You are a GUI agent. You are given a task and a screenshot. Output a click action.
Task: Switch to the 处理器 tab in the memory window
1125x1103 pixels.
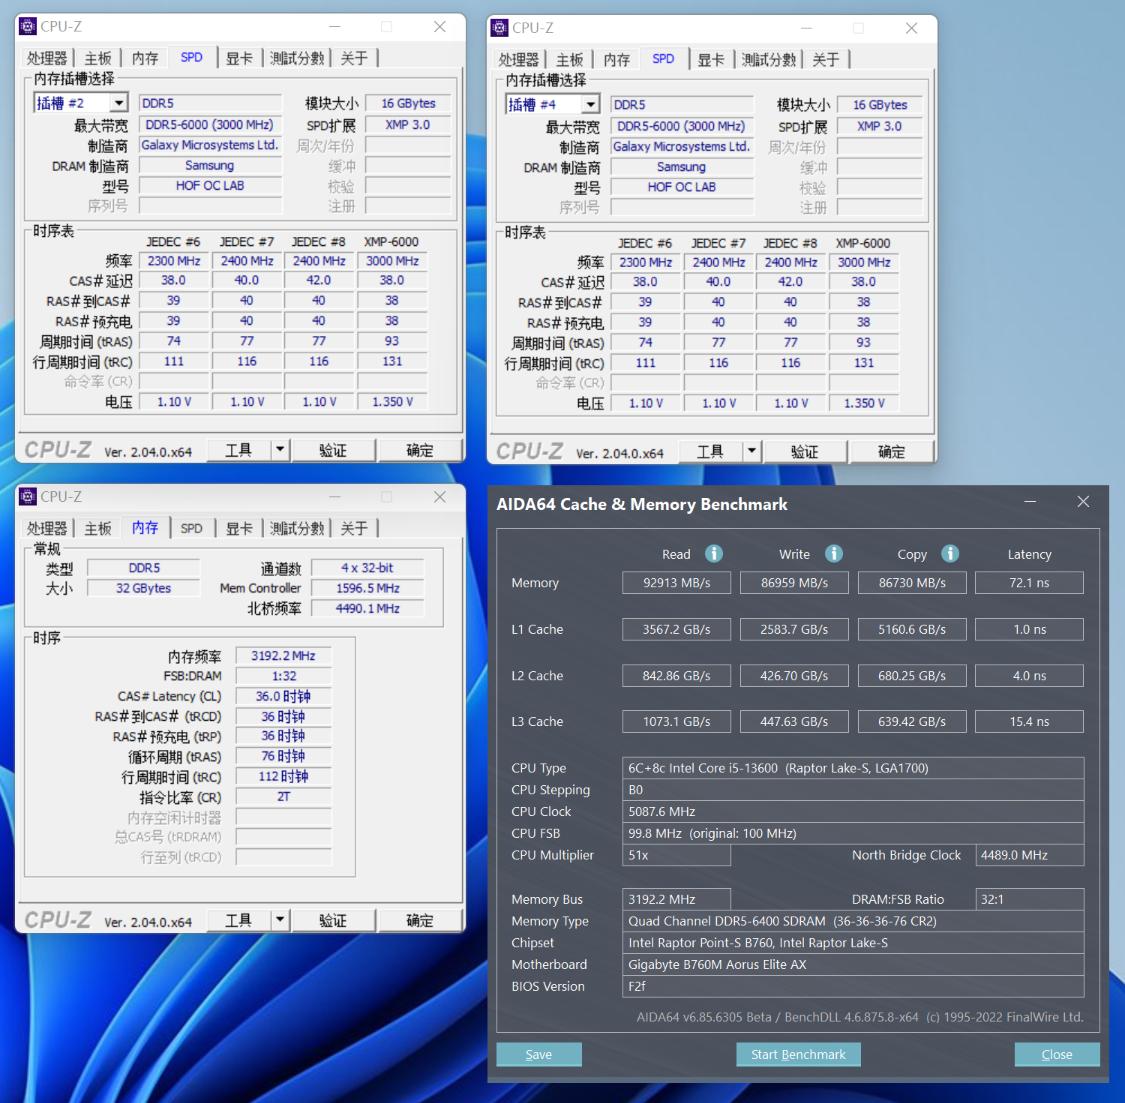point(46,527)
